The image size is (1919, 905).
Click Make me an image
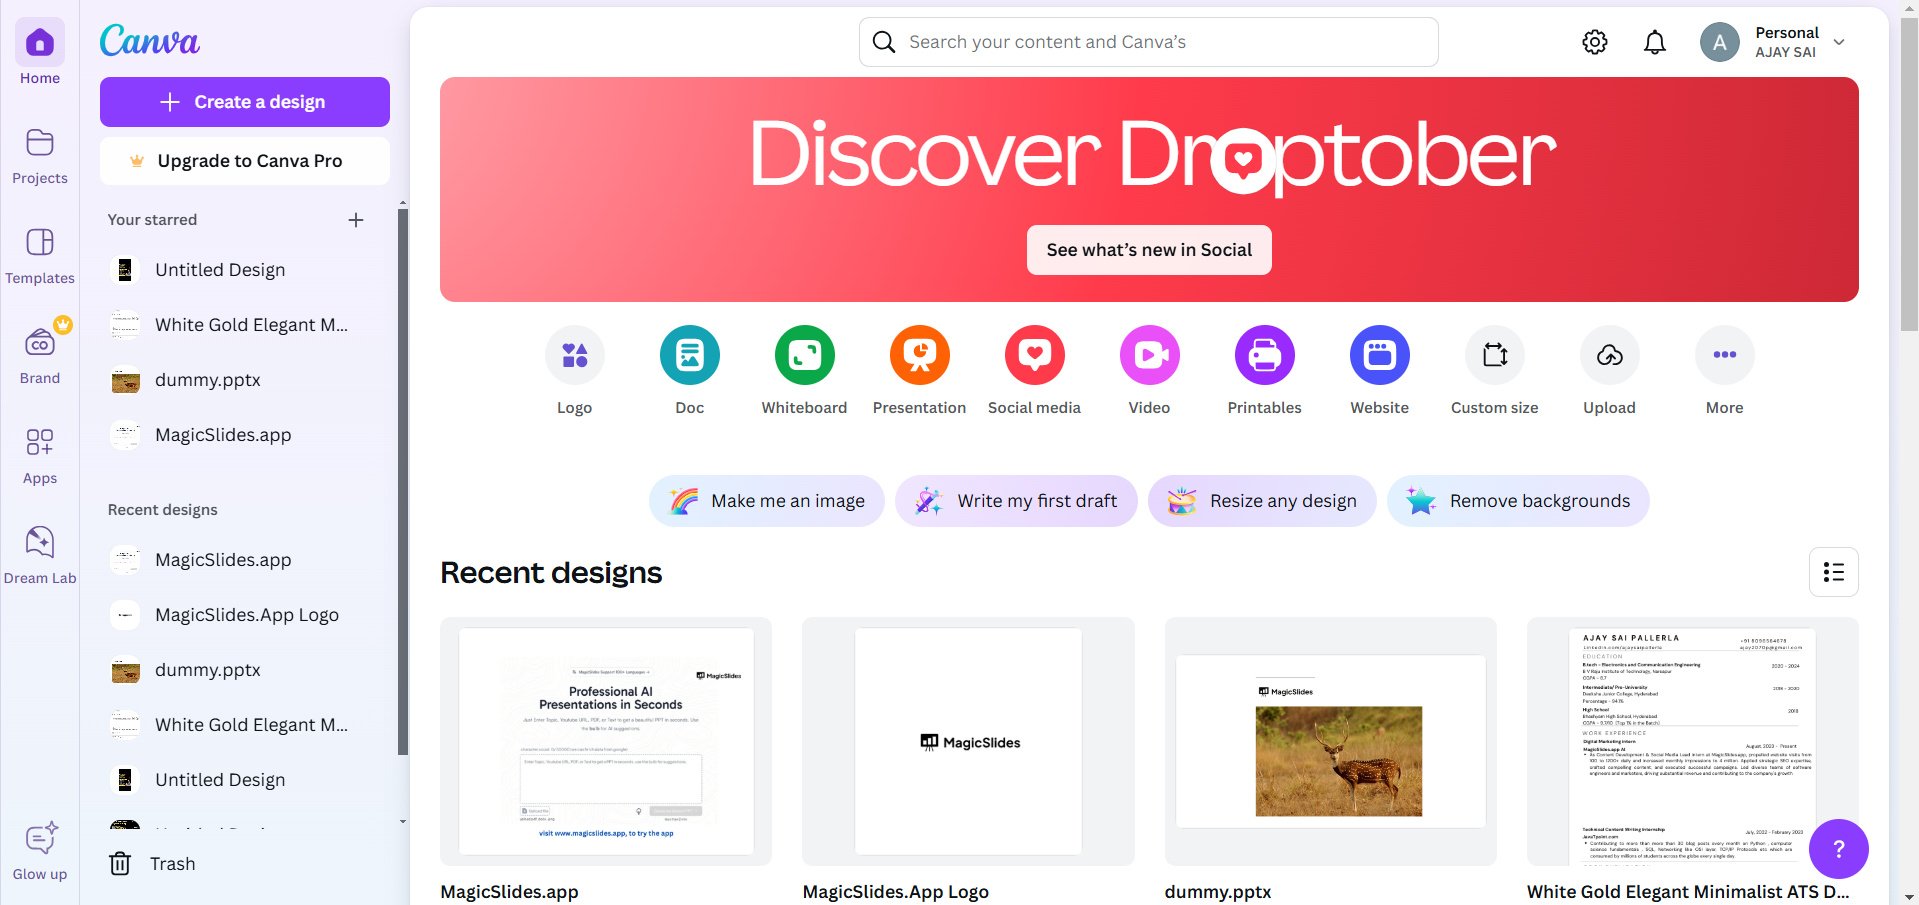pos(767,501)
